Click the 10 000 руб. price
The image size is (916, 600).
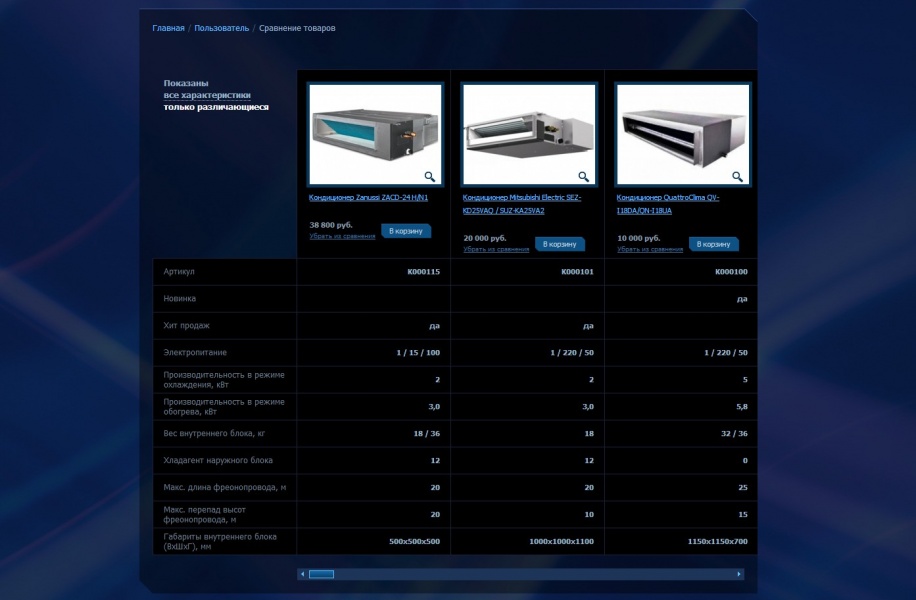pyautogui.click(x=639, y=238)
